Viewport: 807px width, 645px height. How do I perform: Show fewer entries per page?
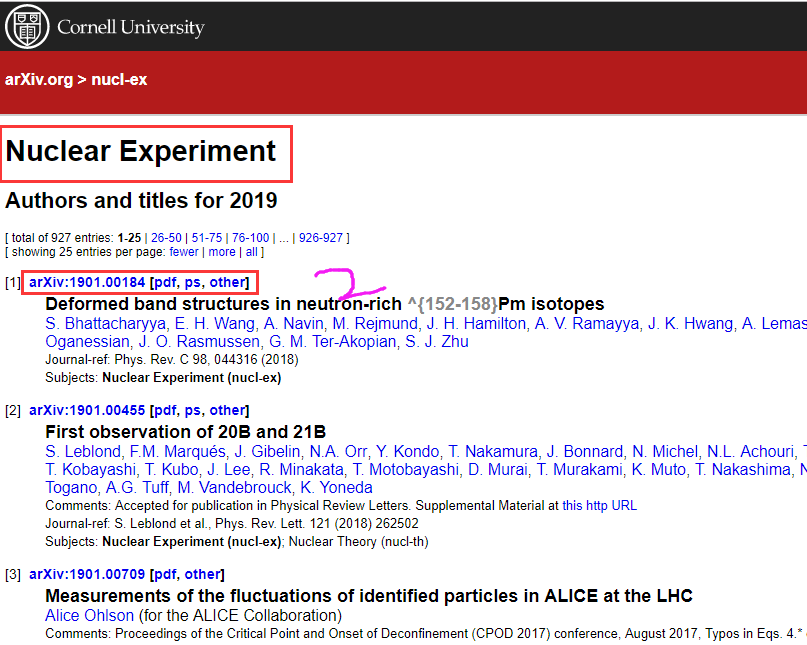click(x=184, y=251)
